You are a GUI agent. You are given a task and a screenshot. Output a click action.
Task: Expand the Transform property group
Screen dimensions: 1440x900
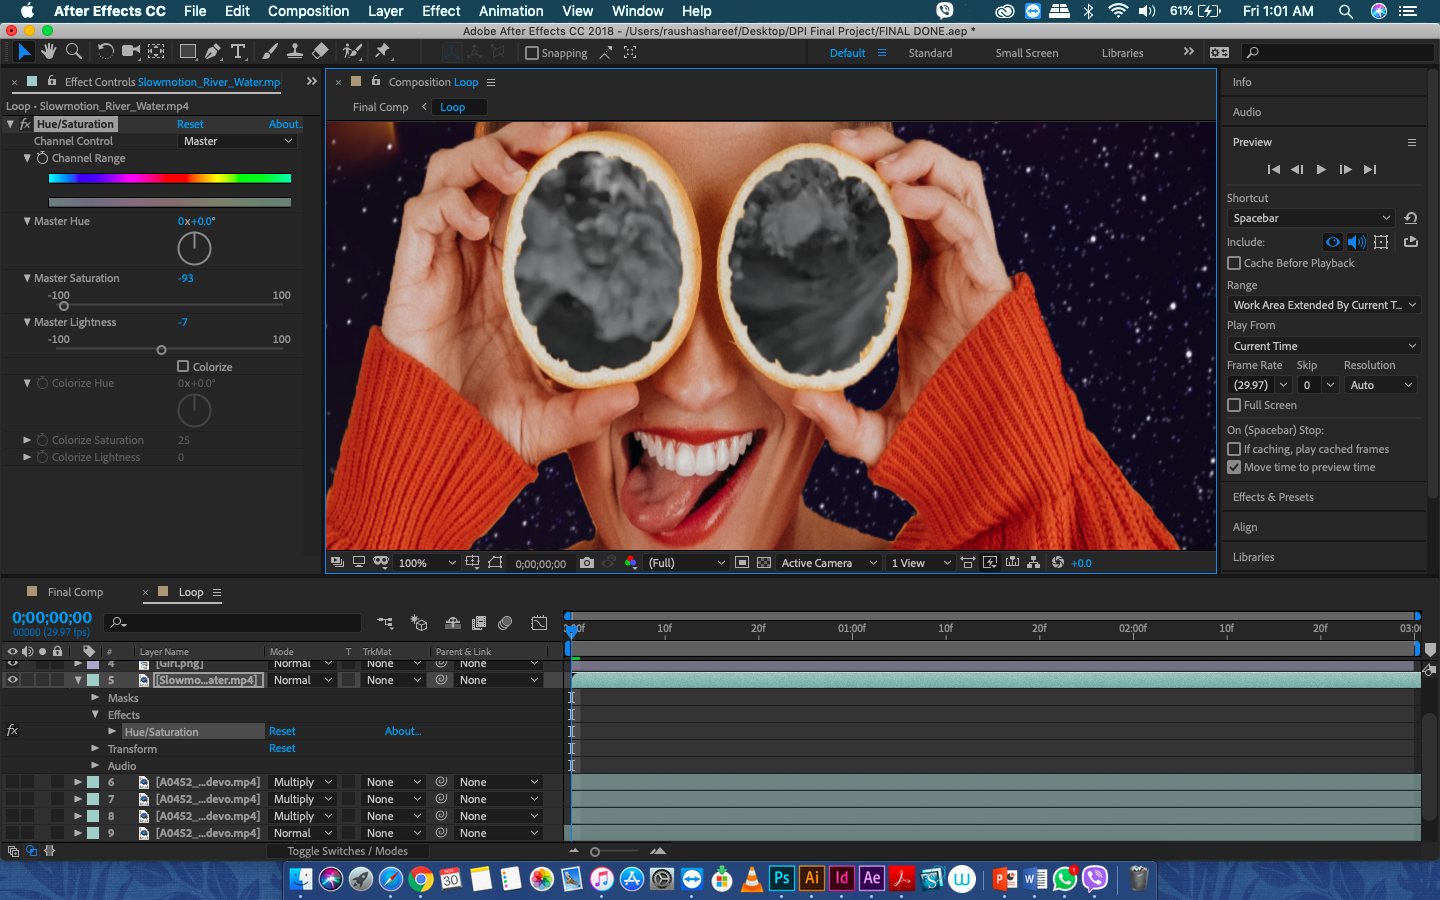pos(96,748)
